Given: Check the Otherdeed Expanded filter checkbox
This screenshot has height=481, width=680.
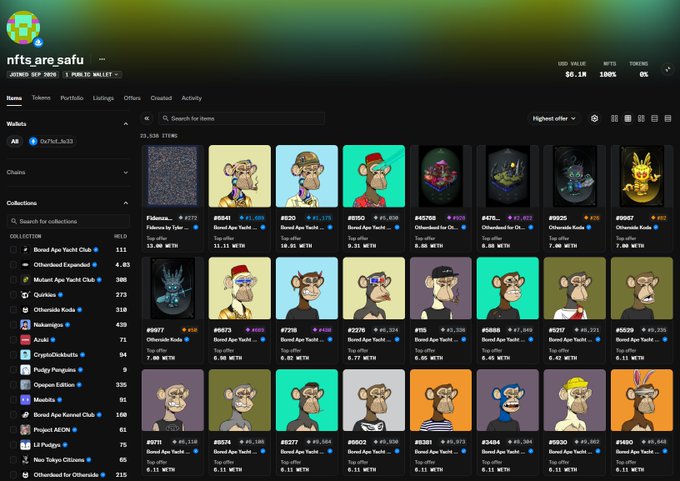Looking at the screenshot, I should coord(13,265).
